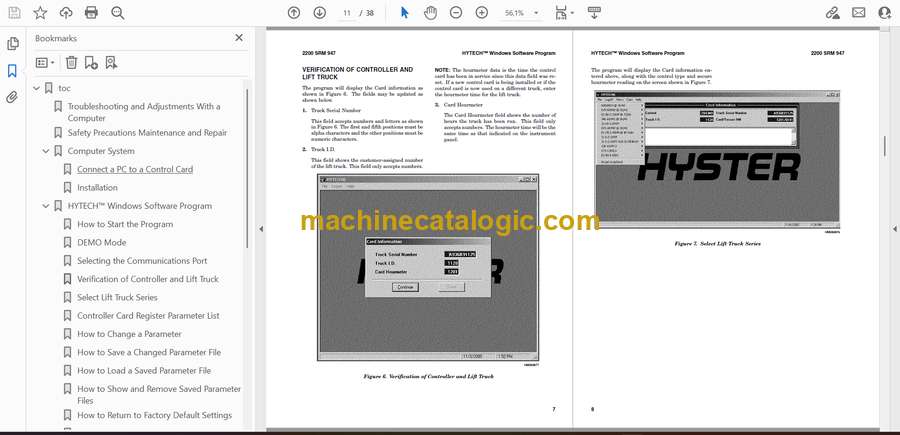Viewport: 900px width, 435px height.
Task: Click the Bookmarks panel title
Action: coord(56,38)
